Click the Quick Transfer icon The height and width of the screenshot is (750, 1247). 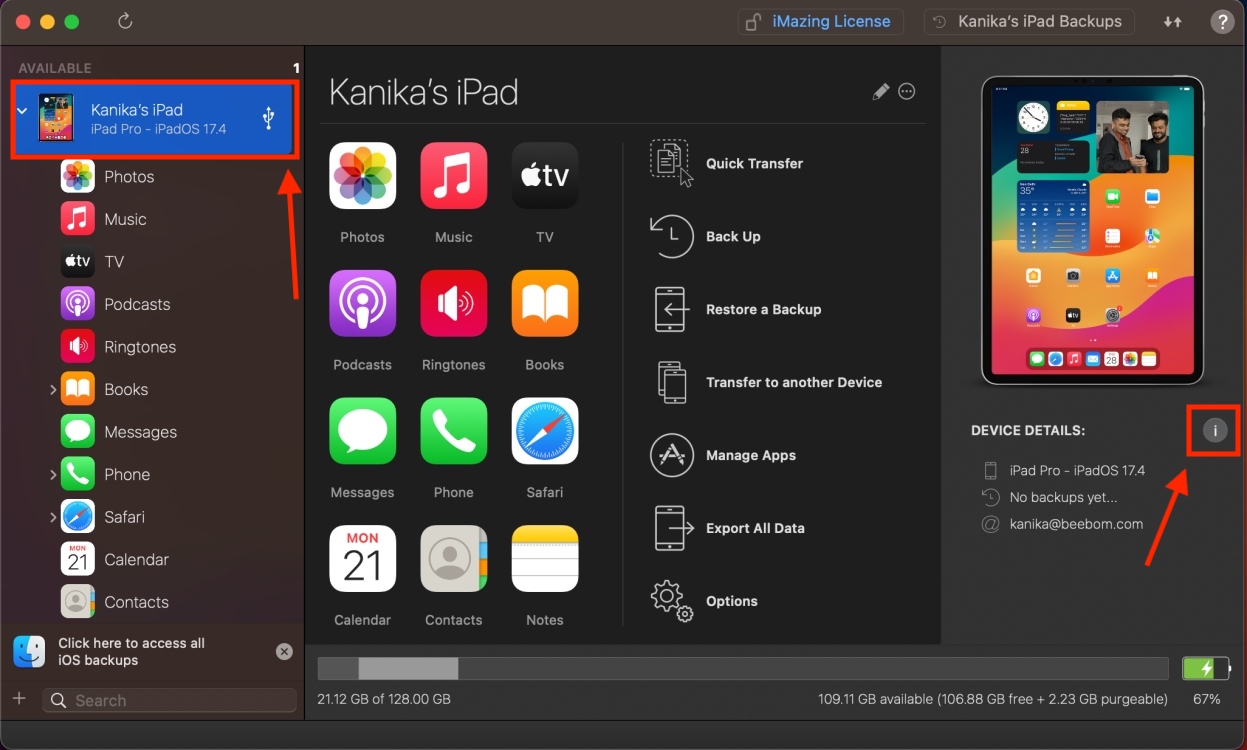(671, 162)
